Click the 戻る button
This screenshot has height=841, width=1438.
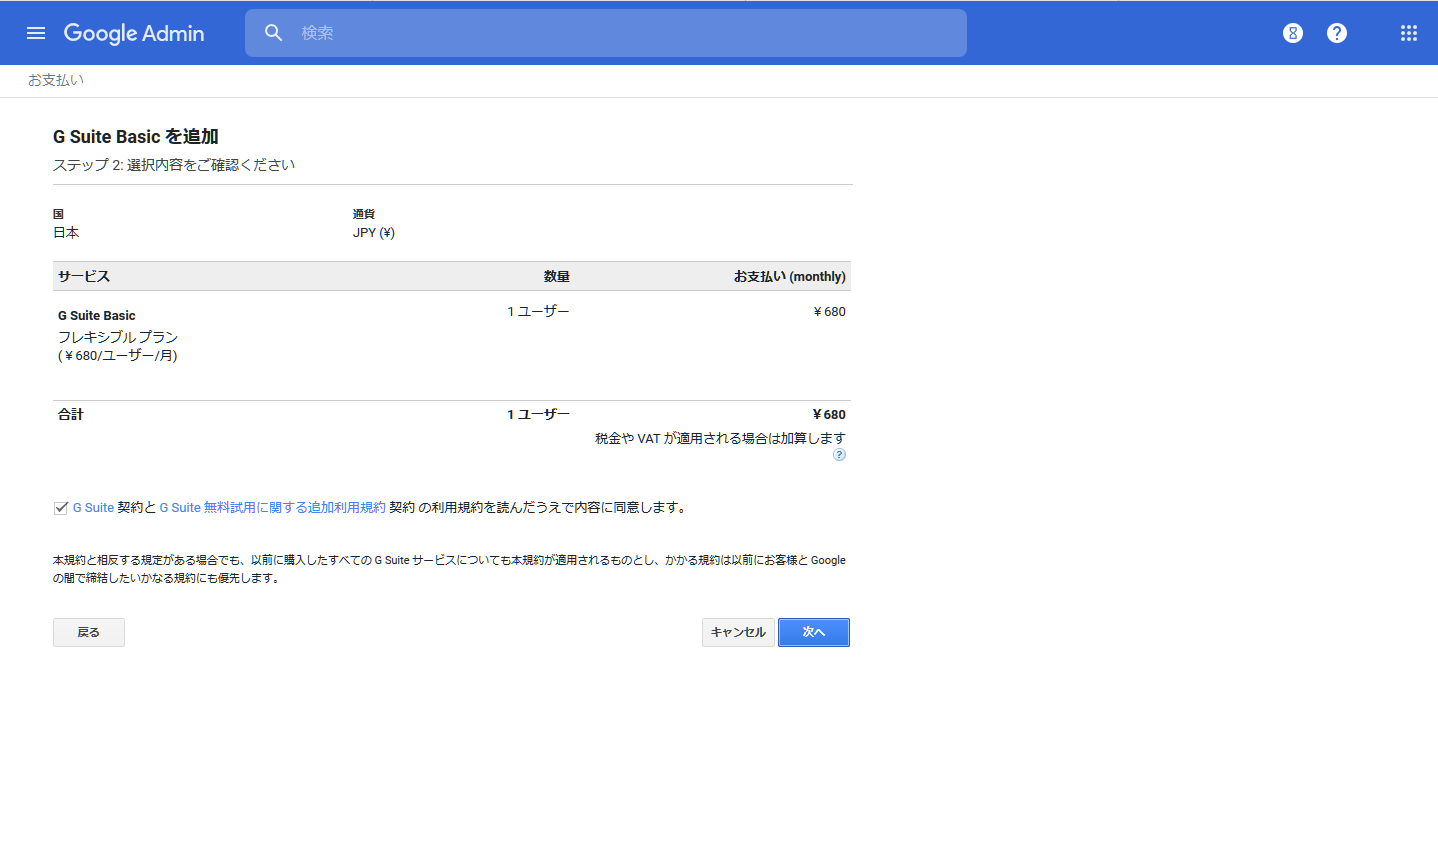pos(89,632)
